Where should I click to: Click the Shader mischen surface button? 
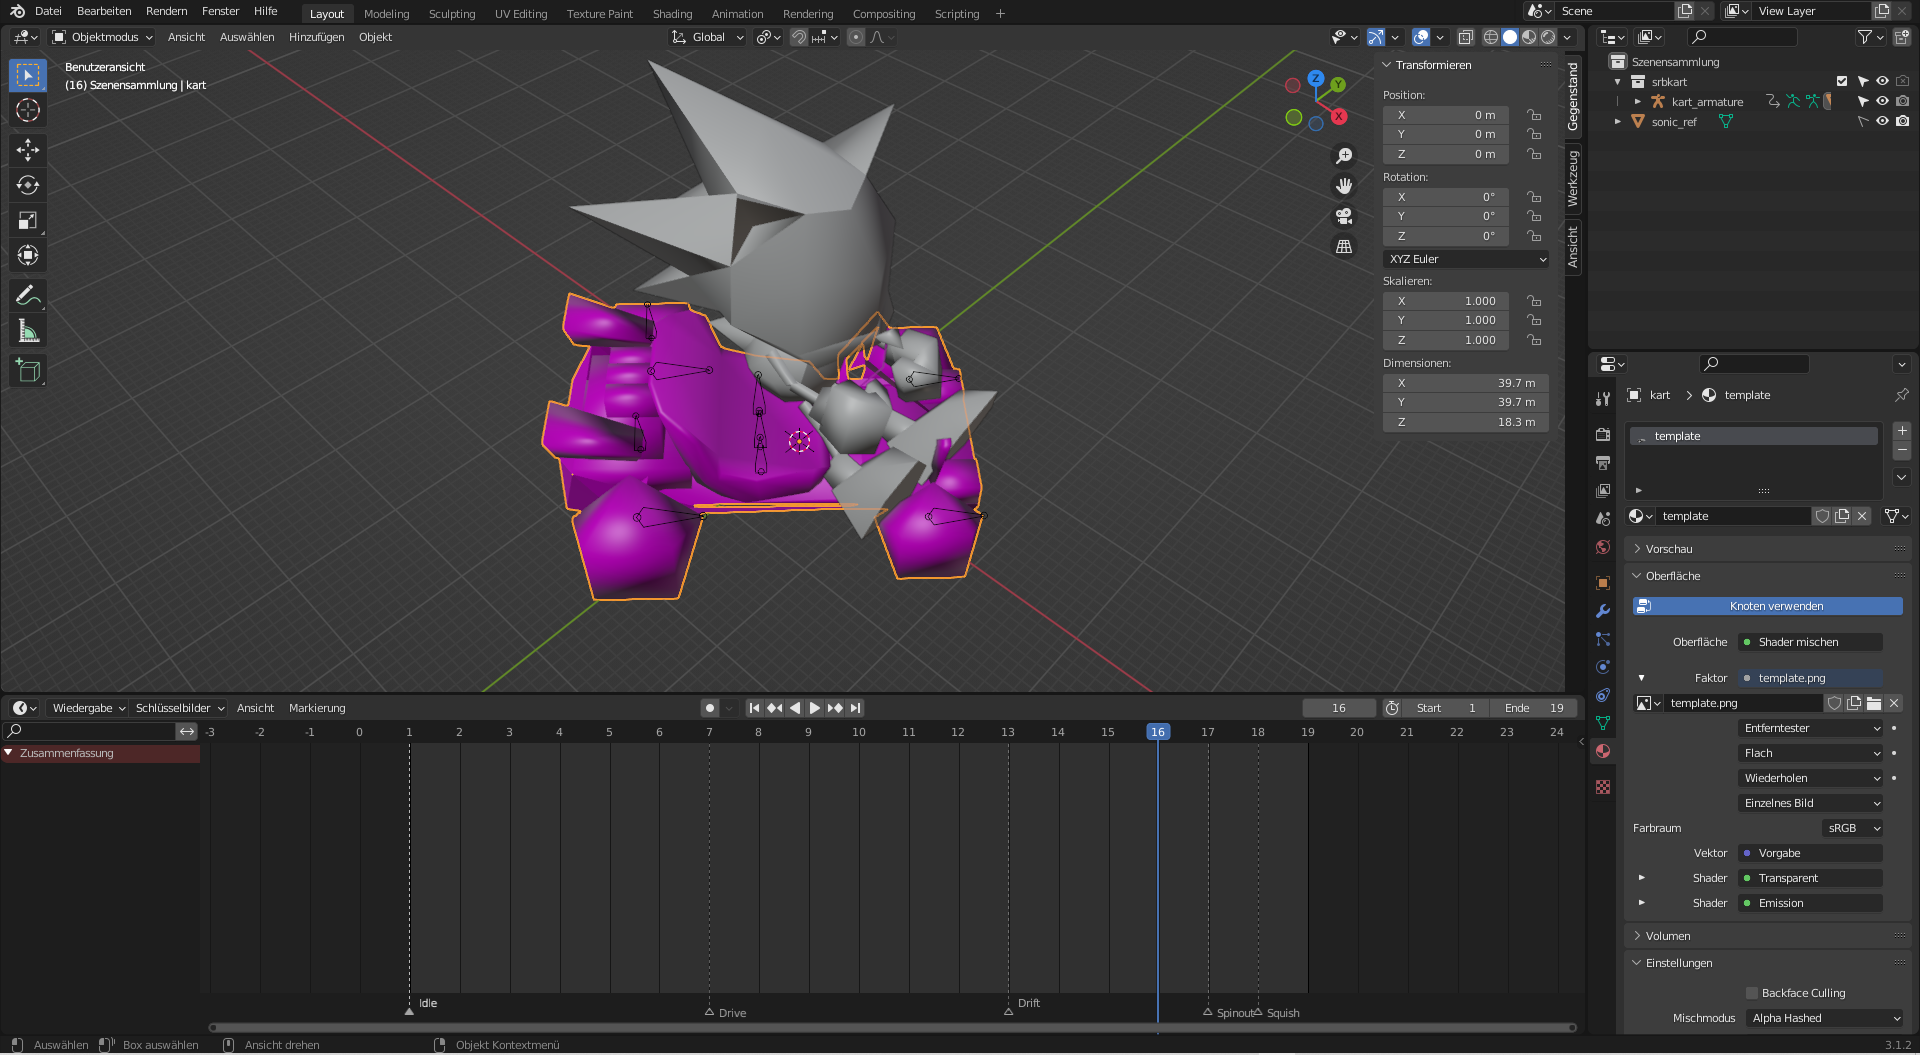pyautogui.click(x=1811, y=642)
